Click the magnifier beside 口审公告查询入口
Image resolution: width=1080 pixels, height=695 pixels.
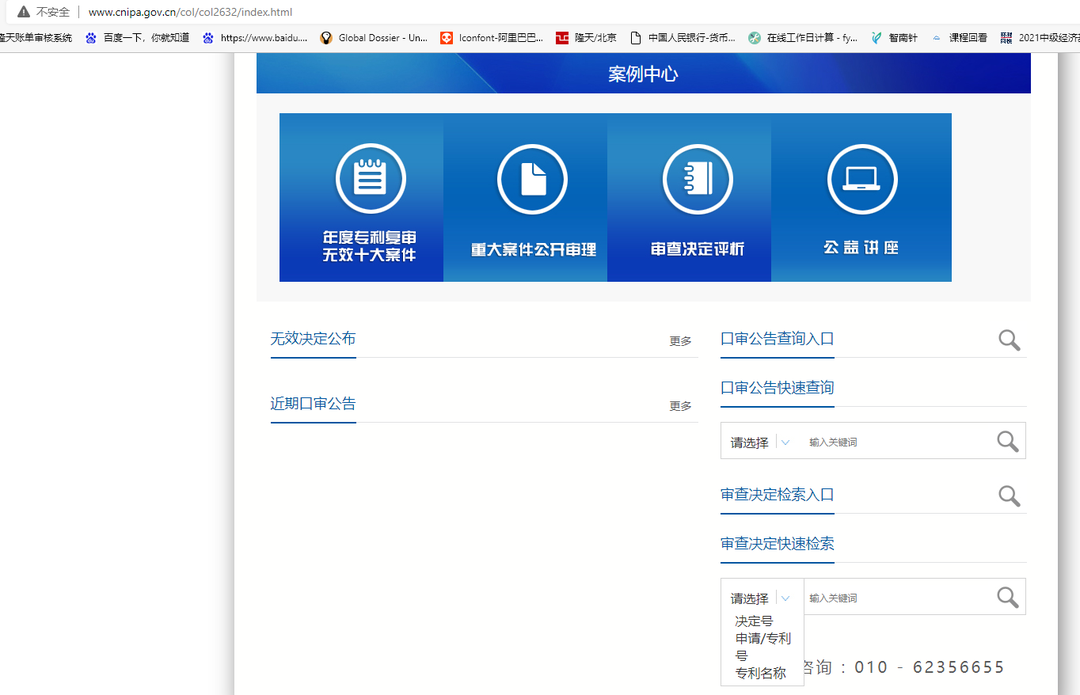point(1009,340)
